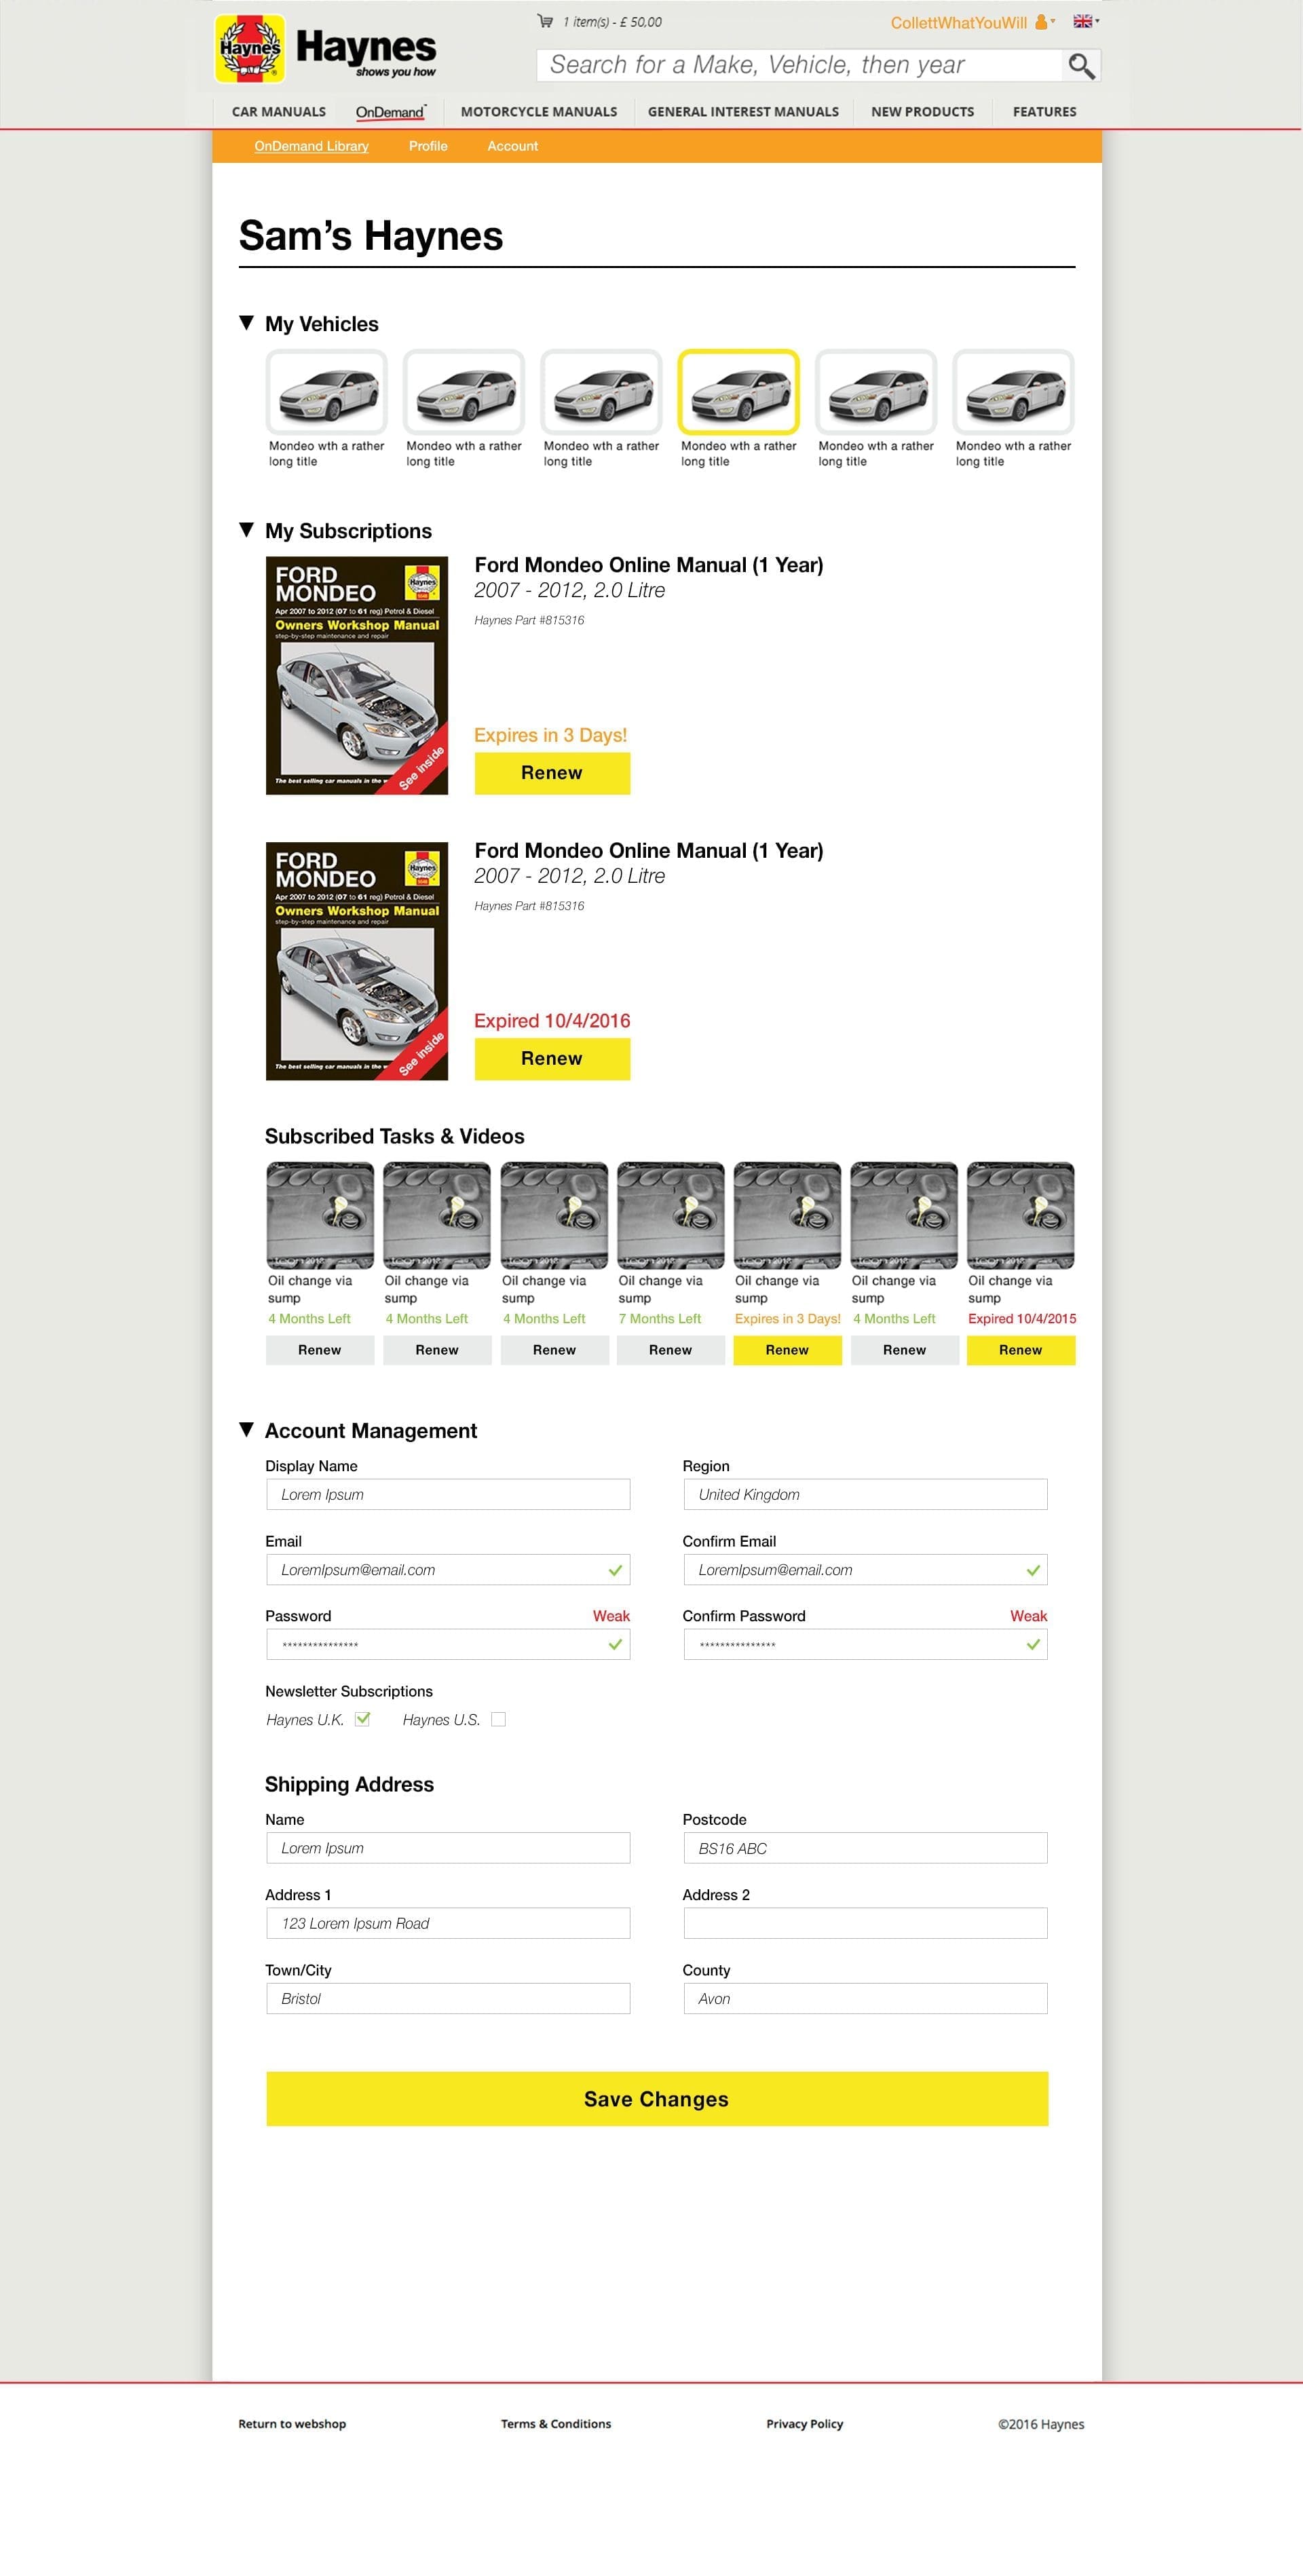Click the Postcode field
Screen dimensions: 1303x2576
pyautogui.click(x=865, y=1848)
